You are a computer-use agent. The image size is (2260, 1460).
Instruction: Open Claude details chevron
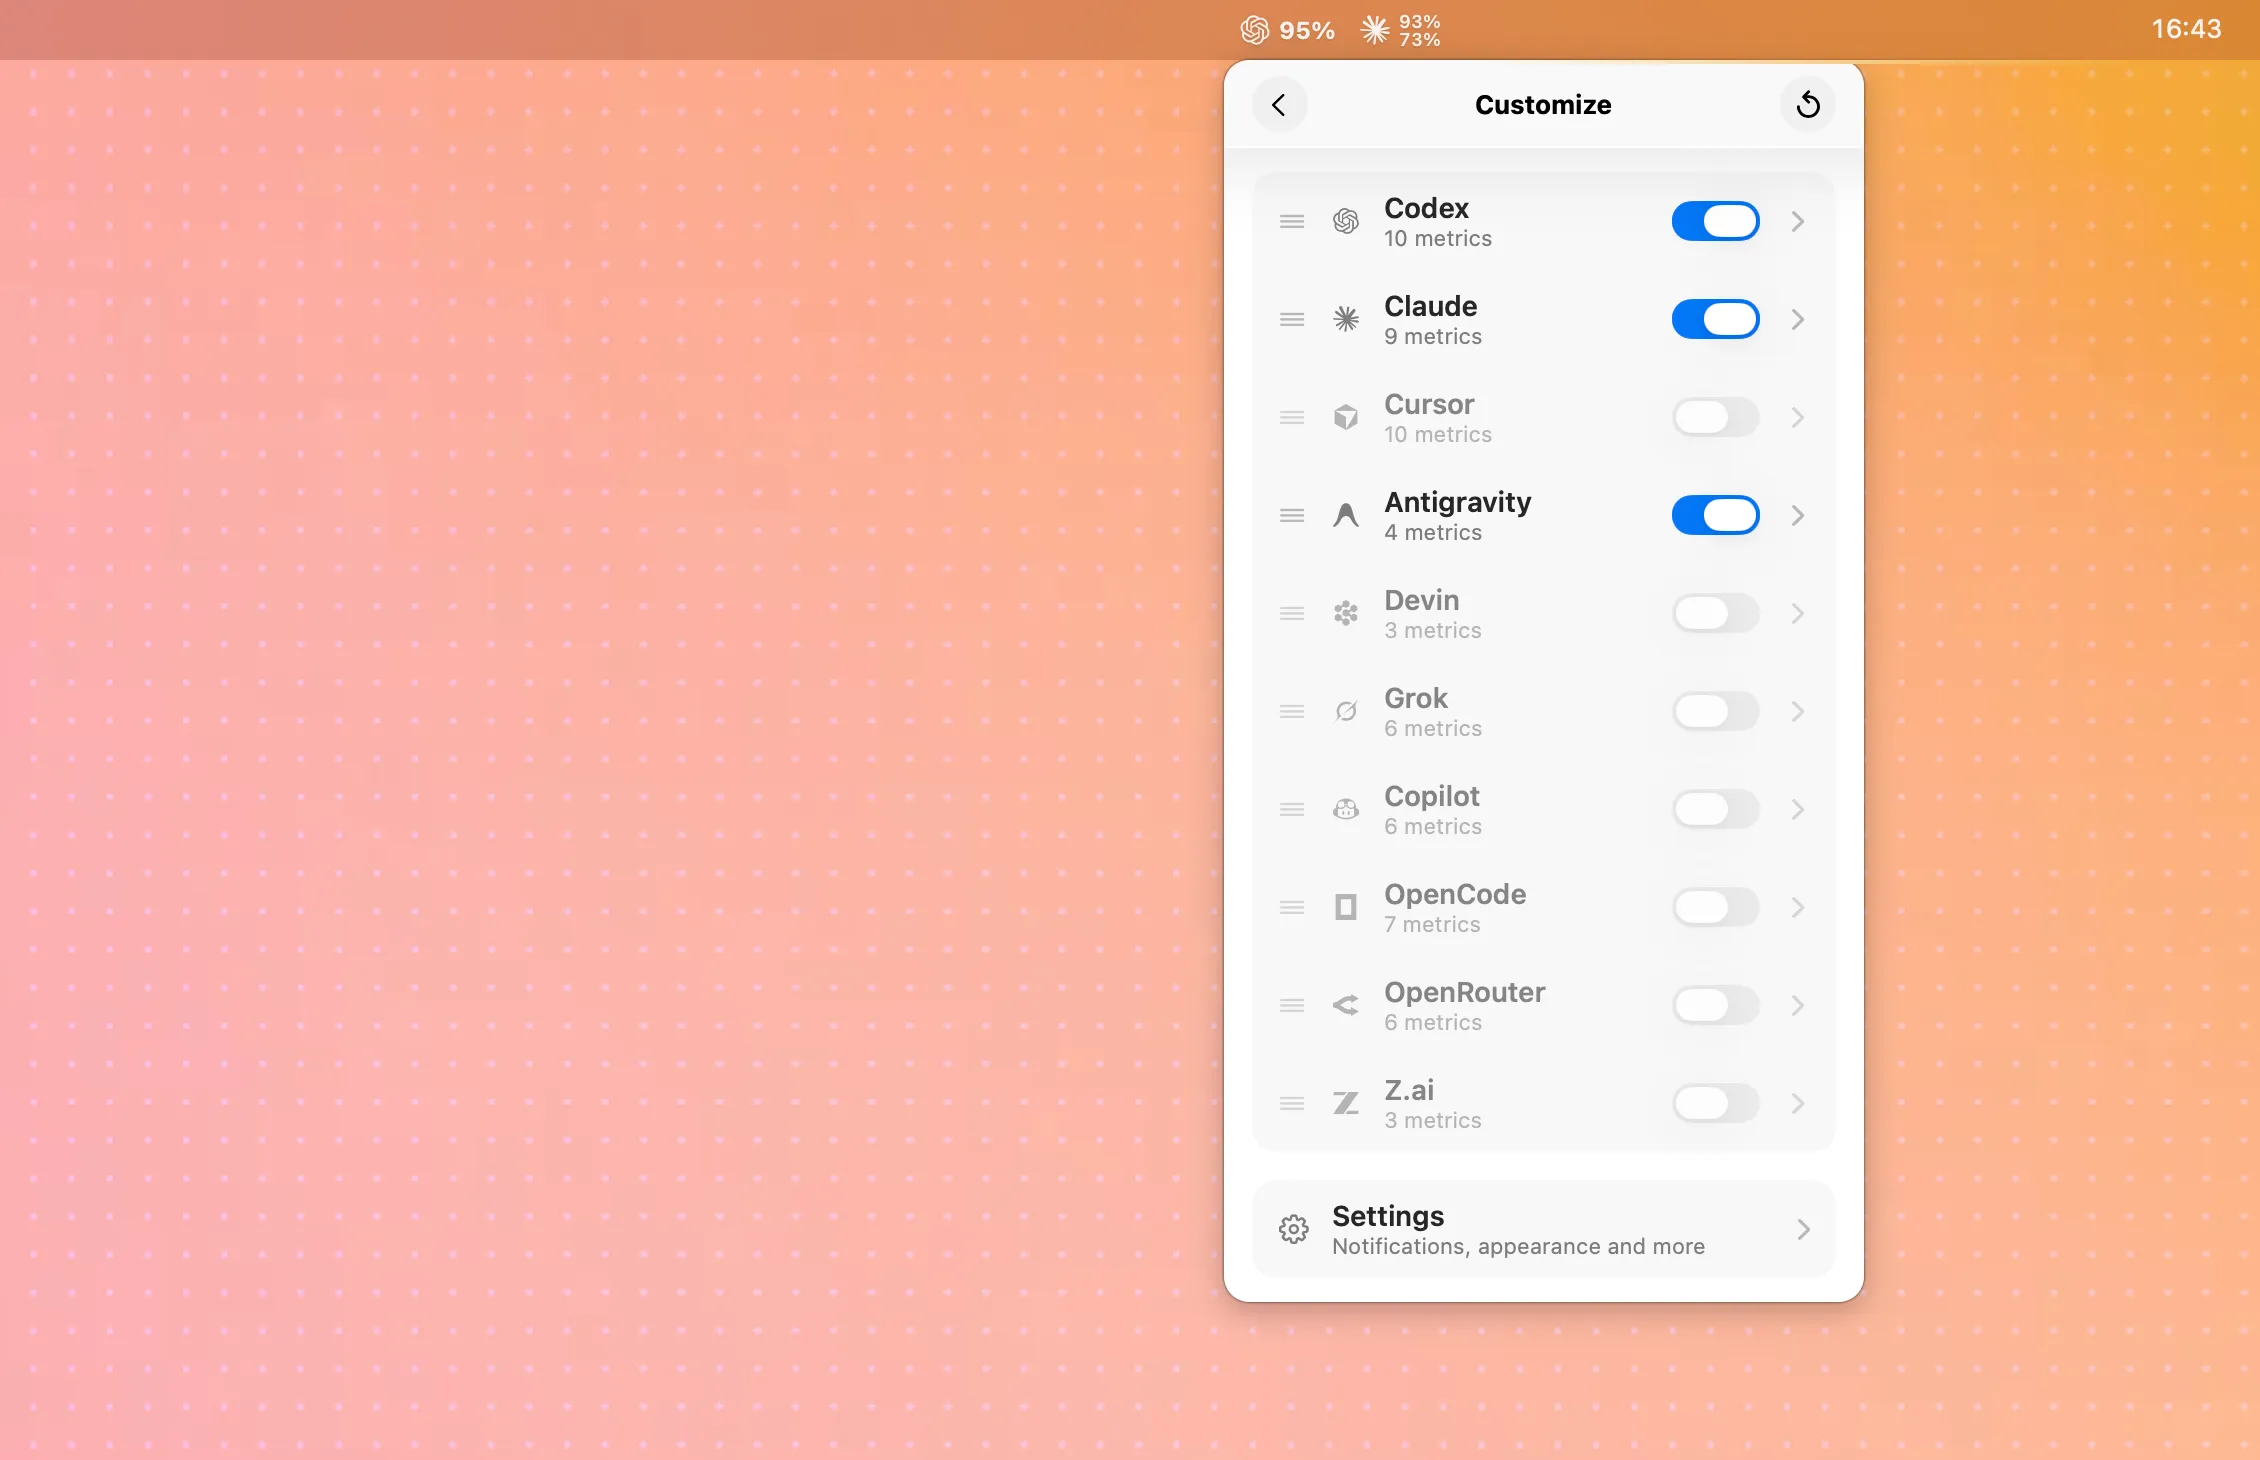pyautogui.click(x=1798, y=319)
